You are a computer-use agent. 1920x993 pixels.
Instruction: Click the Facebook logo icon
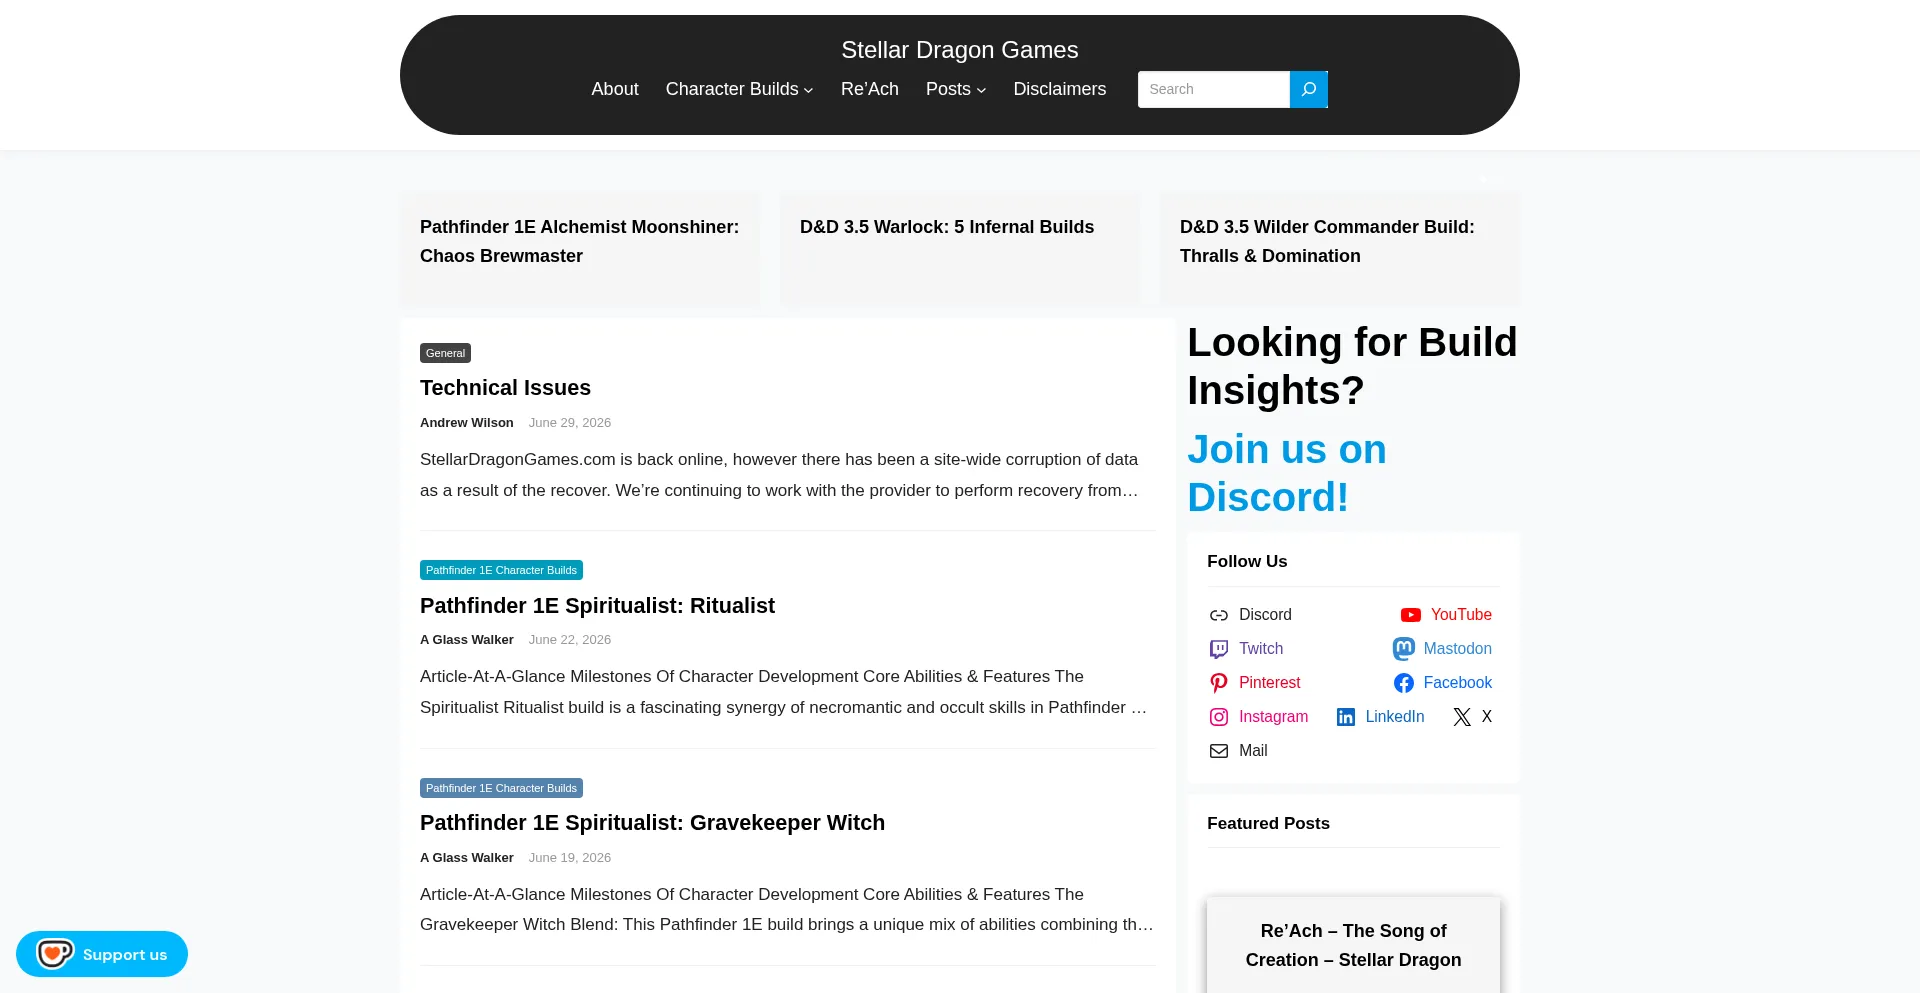(x=1404, y=683)
